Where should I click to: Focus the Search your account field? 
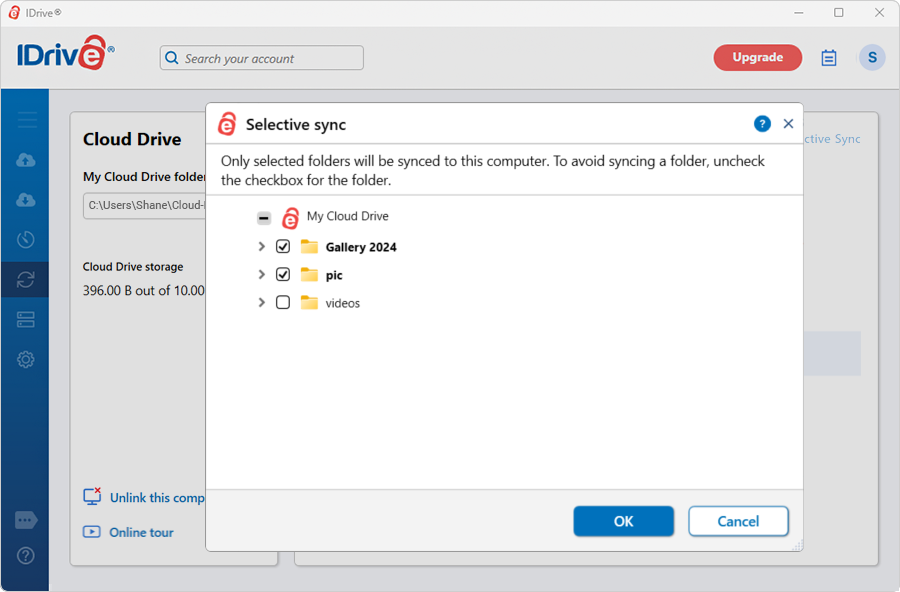tap(262, 58)
